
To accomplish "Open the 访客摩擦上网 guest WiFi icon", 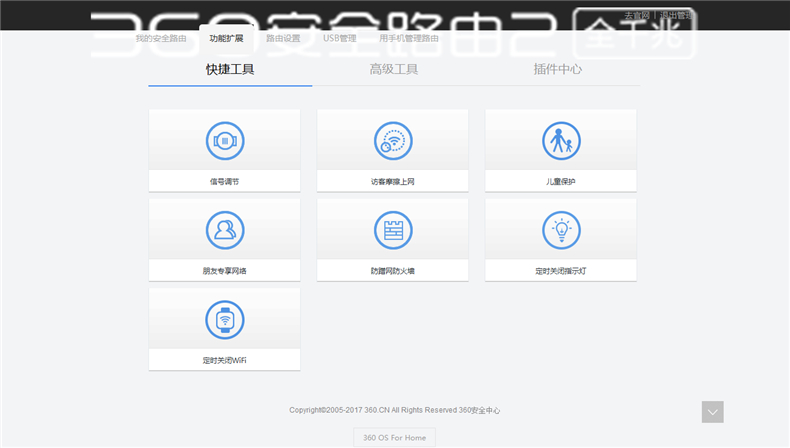I will point(393,141).
